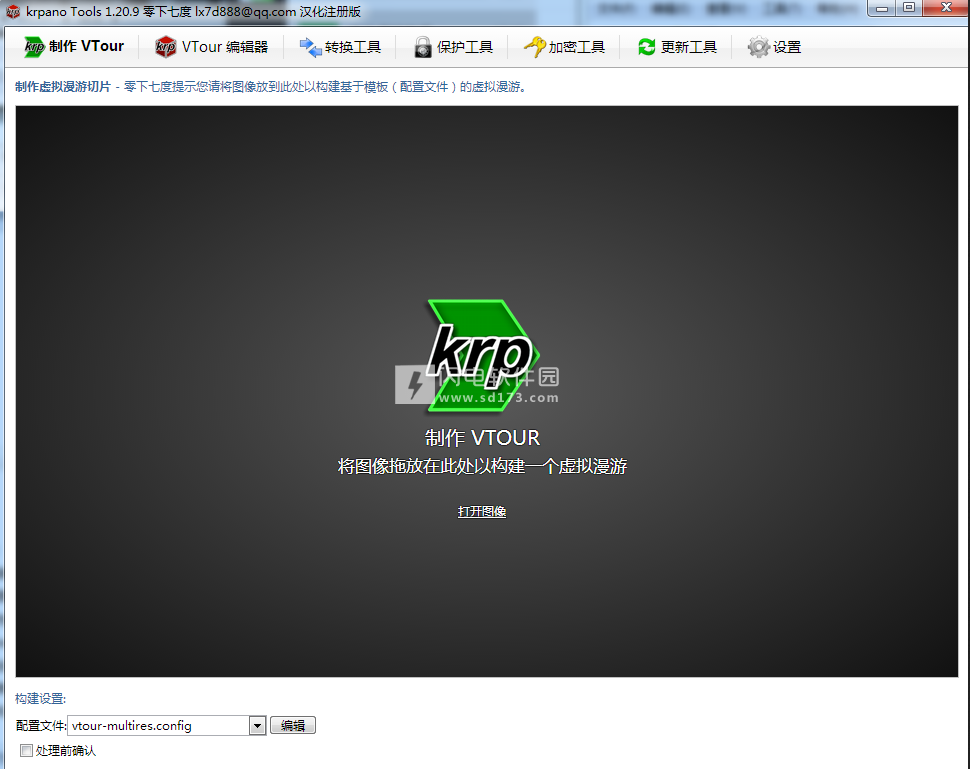Switch to the 制作 VTour tab
This screenshot has height=769, width=970.
point(74,47)
